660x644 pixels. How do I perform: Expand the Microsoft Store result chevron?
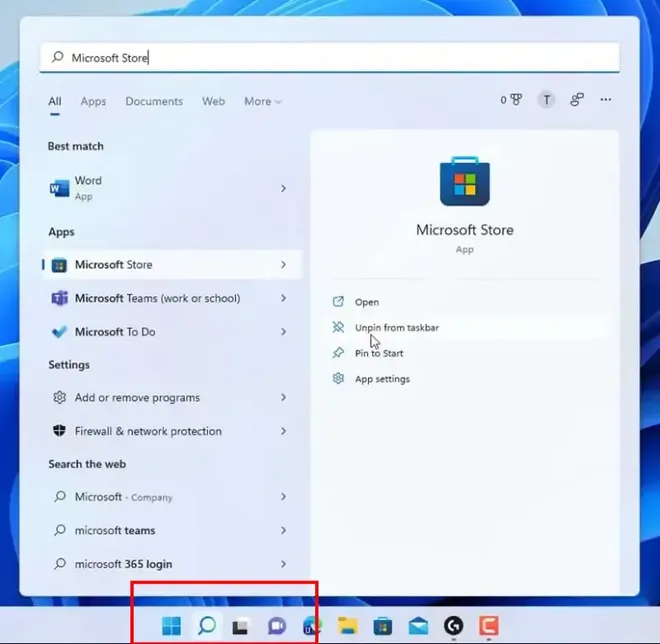click(283, 264)
